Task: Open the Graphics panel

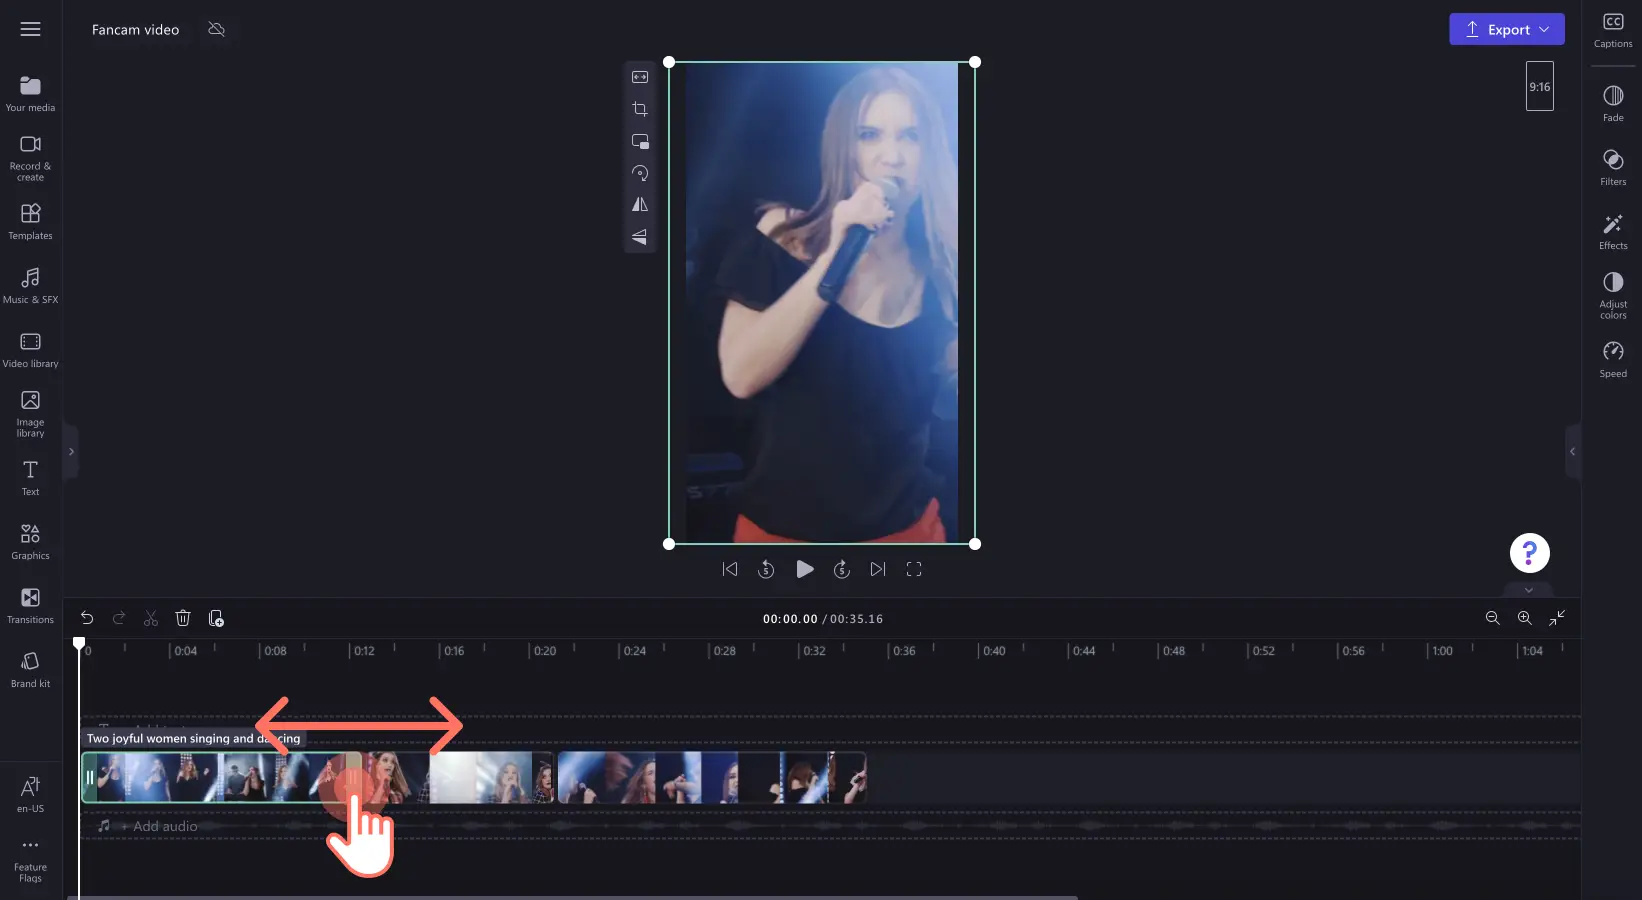Action: pos(30,542)
